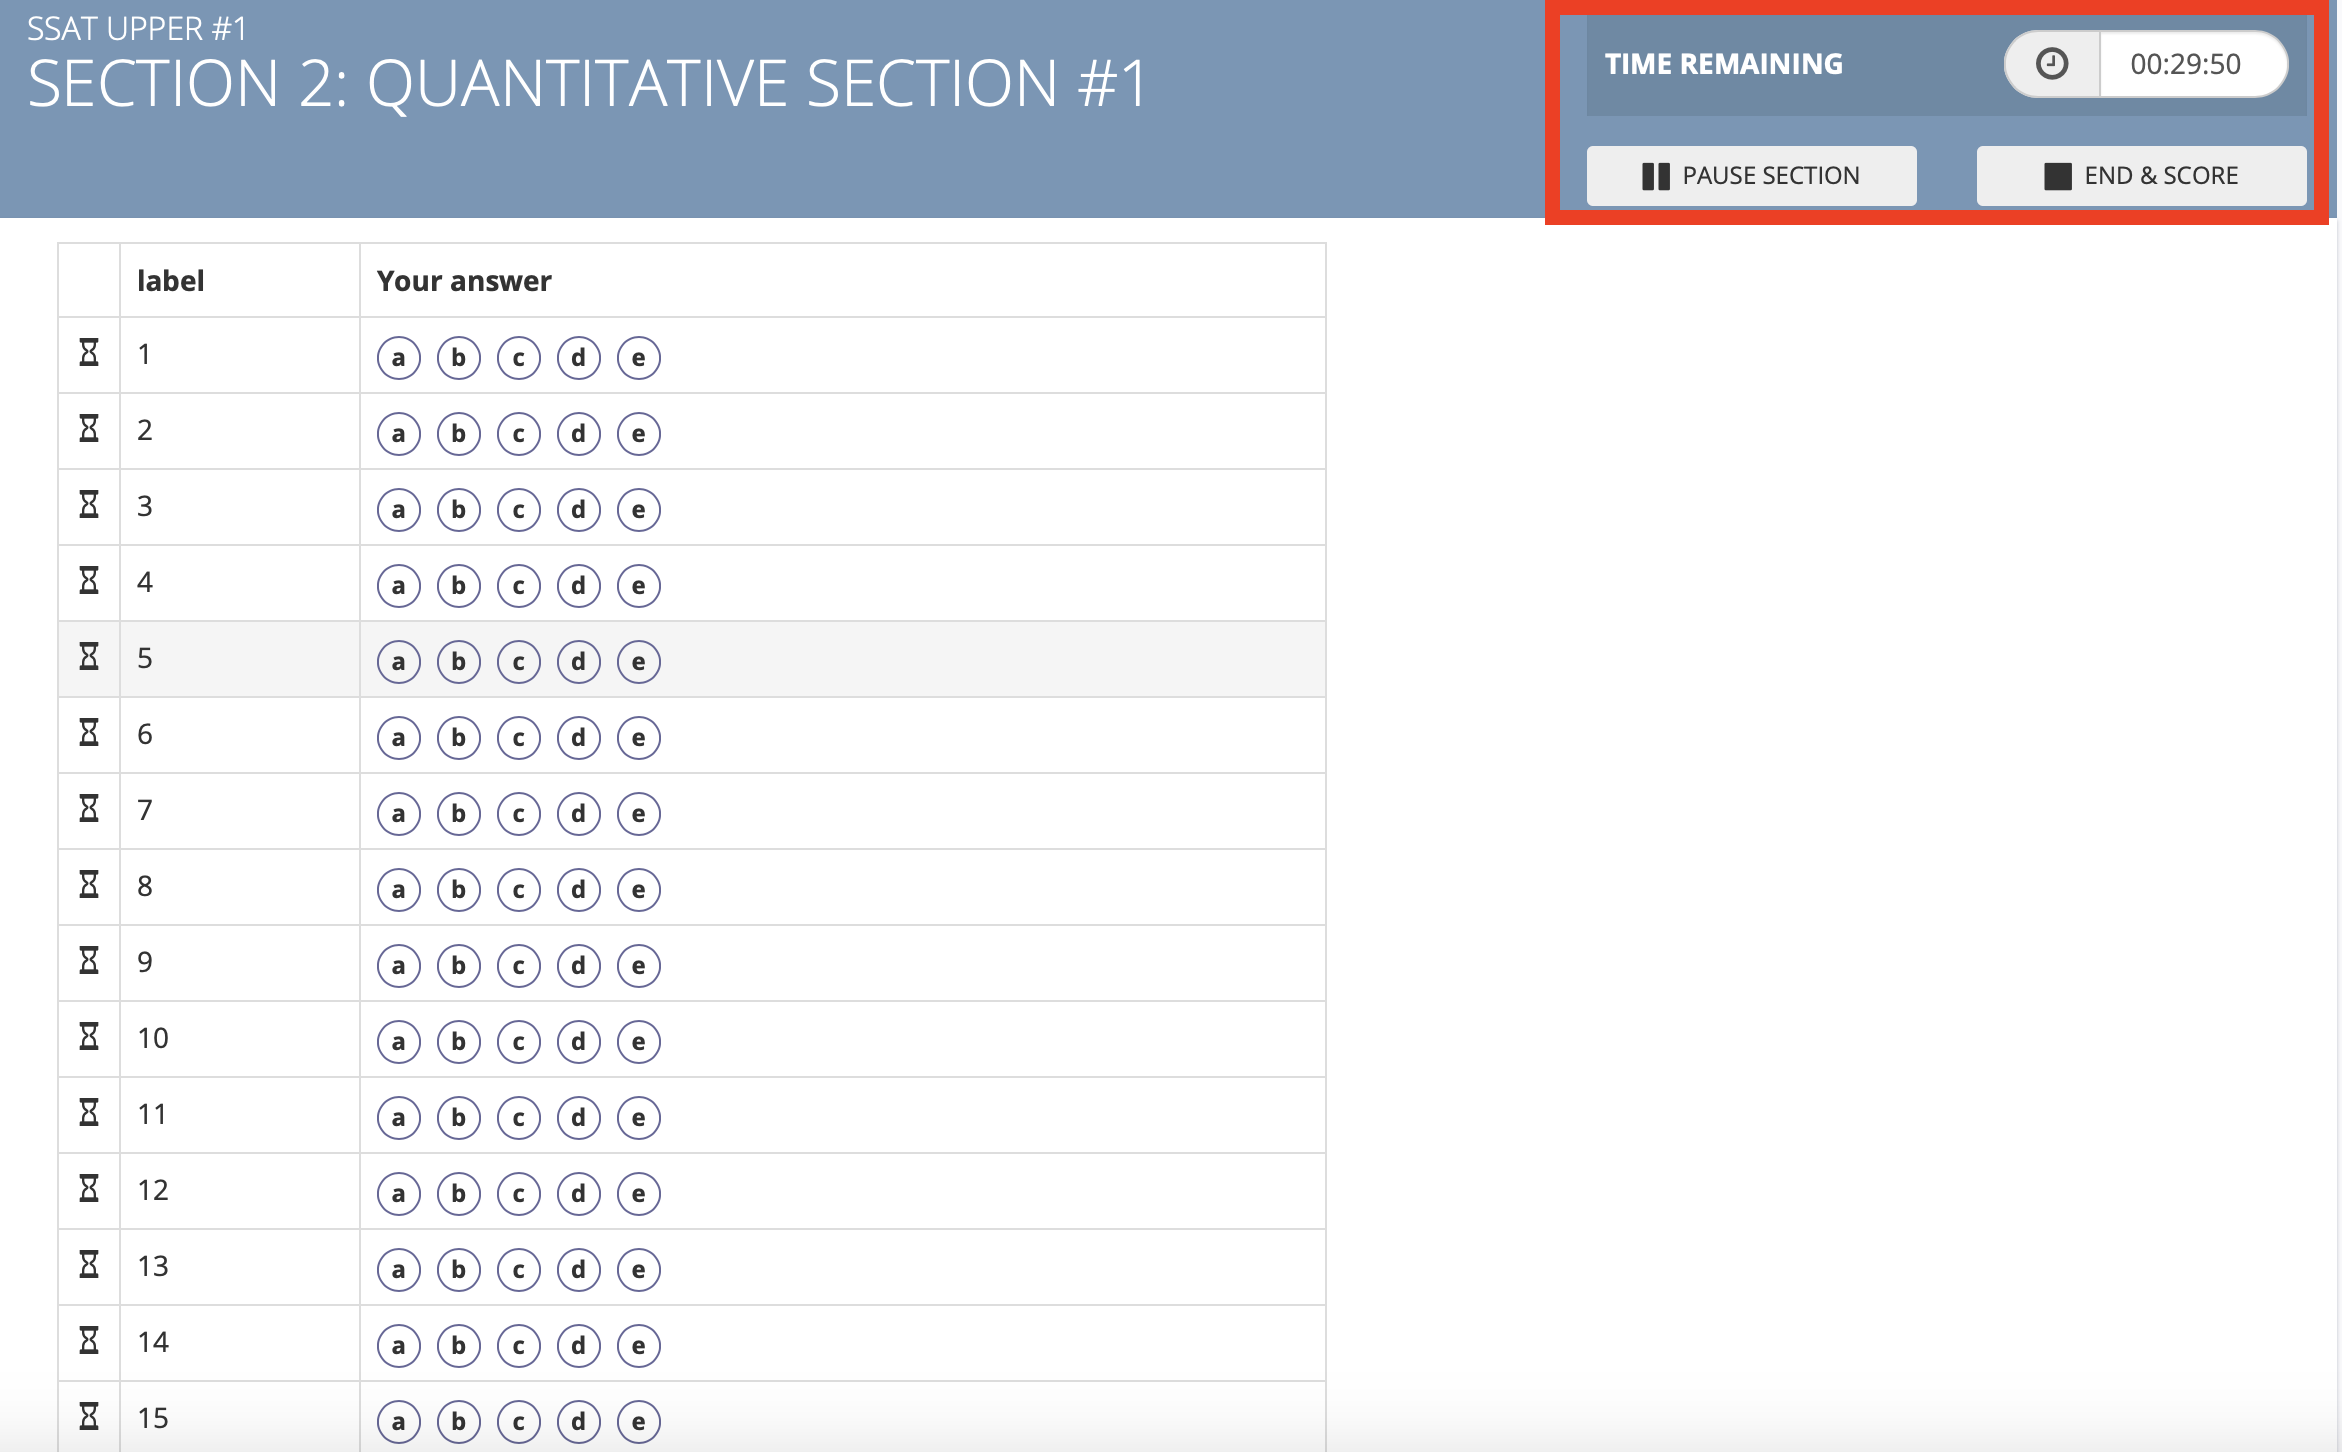The width and height of the screenshot is (2342, 1452).
Task: Click the 00:29:50 time remaining display
Action: (2185, 64)
